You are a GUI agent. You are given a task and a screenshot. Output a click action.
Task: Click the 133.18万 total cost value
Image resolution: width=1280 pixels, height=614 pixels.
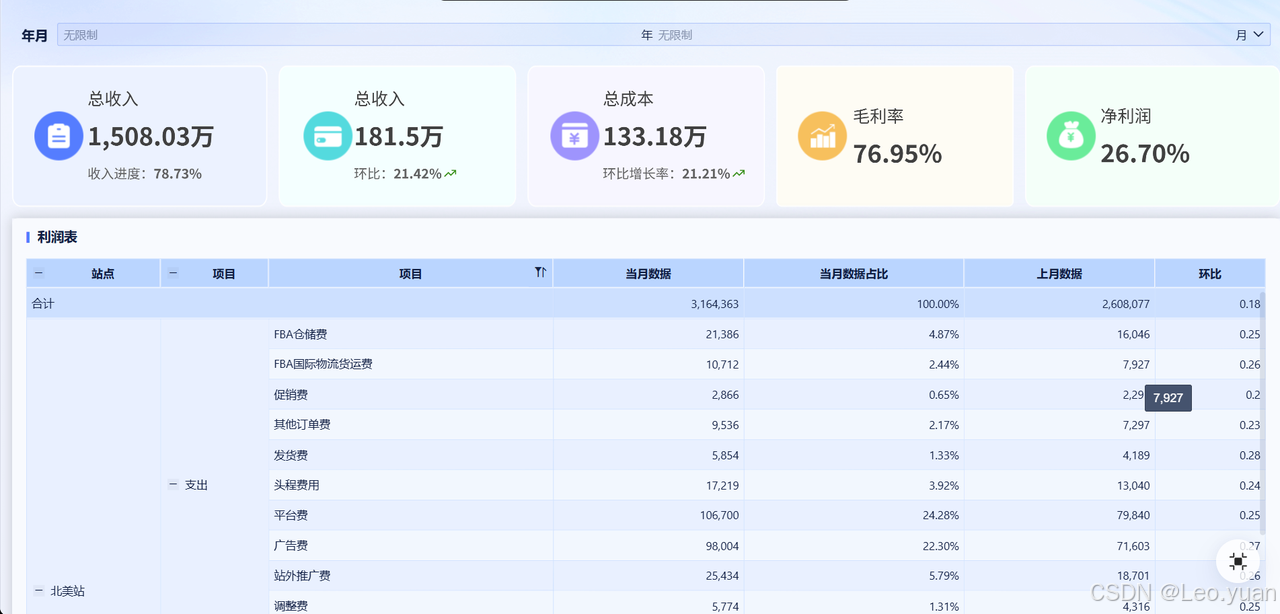pyautogui.click(x=655, y=136)
